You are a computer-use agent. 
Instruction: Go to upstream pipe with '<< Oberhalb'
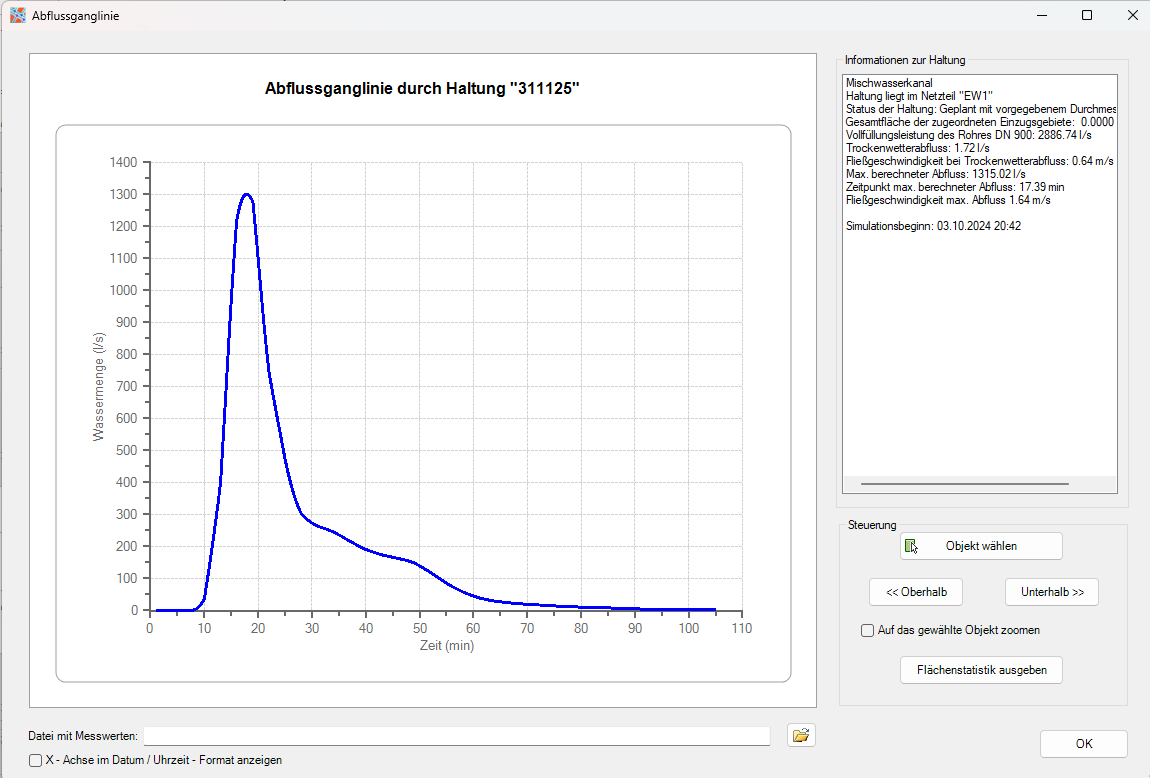[916, 592]
